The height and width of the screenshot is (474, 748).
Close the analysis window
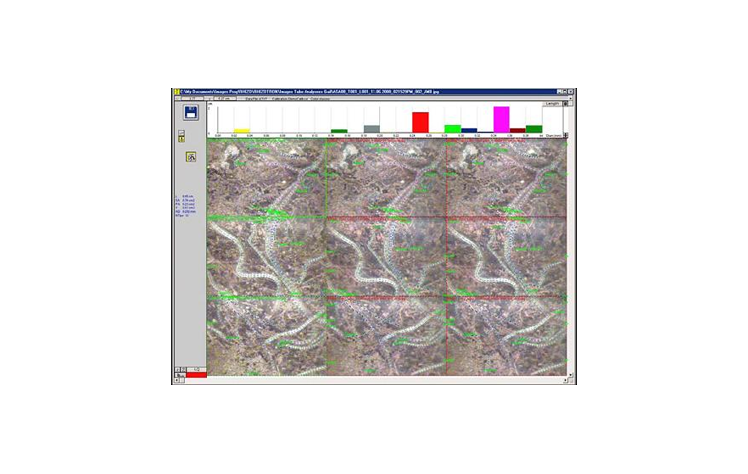click(x=568, y=91)
